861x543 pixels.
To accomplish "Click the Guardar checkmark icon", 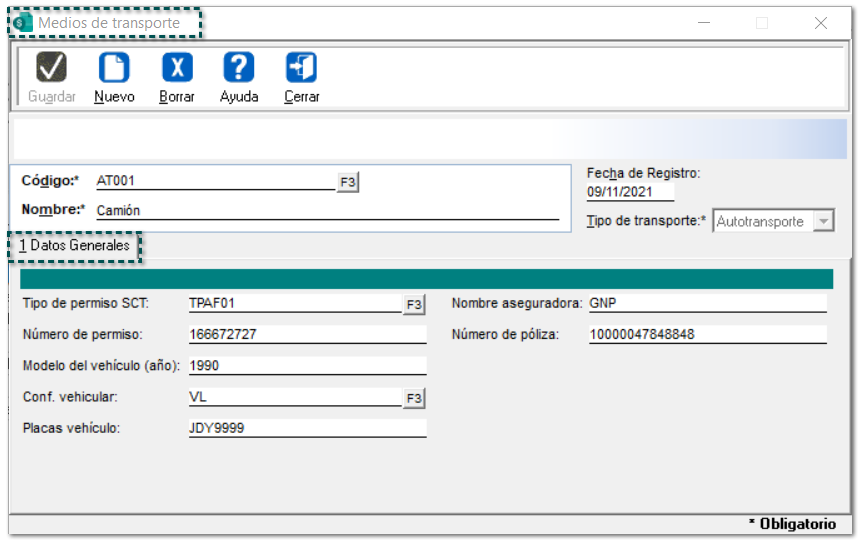I will (x=51, y=68).
